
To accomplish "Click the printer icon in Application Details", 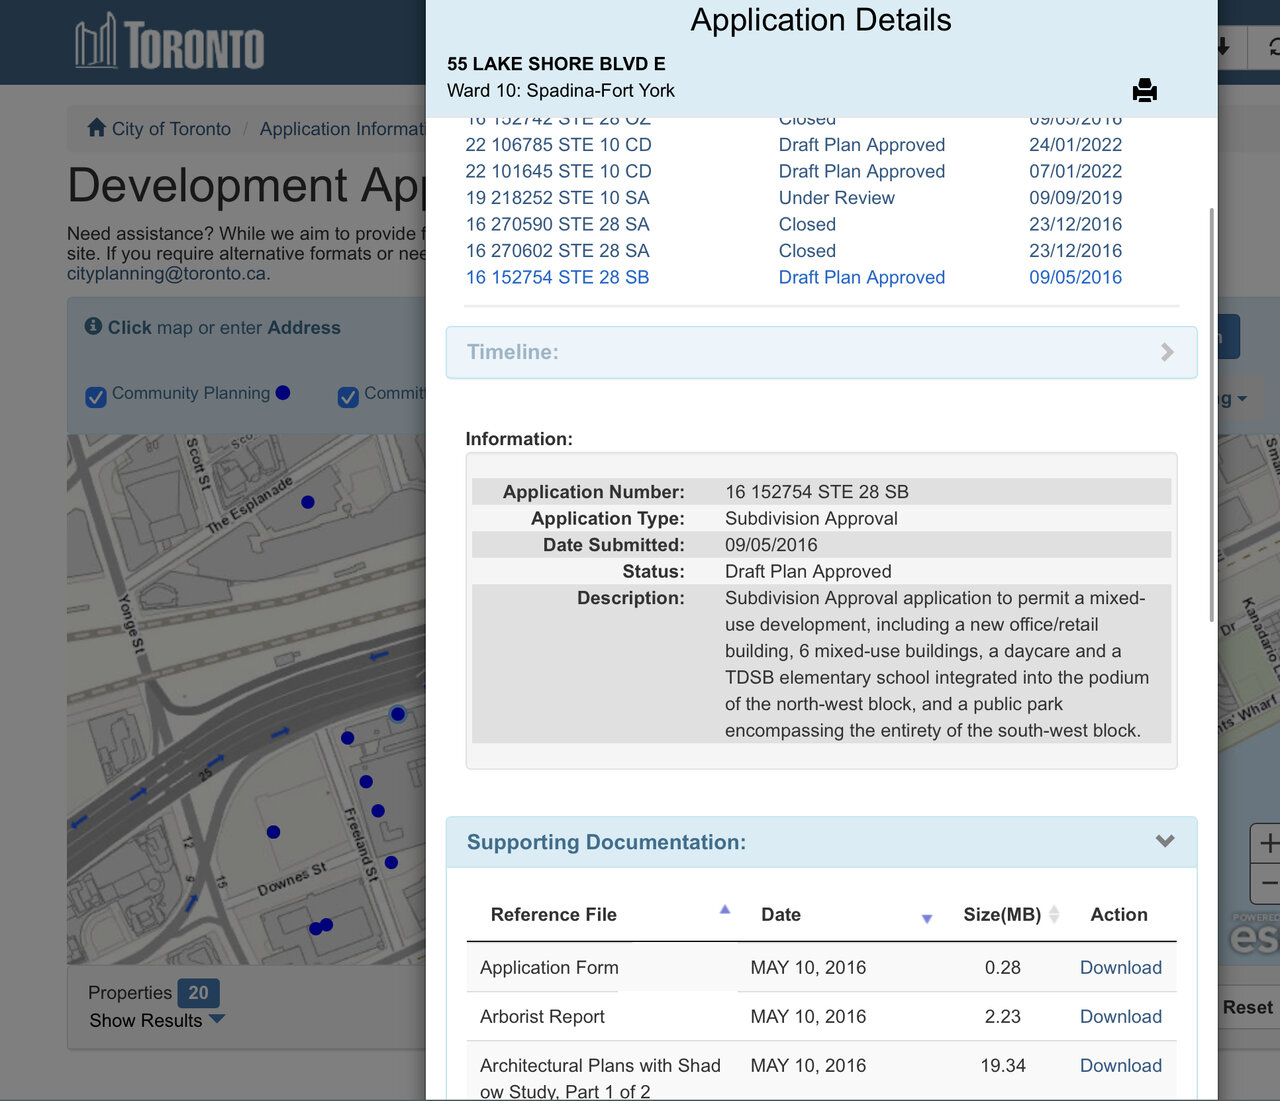I will (x=1144, y=91).
